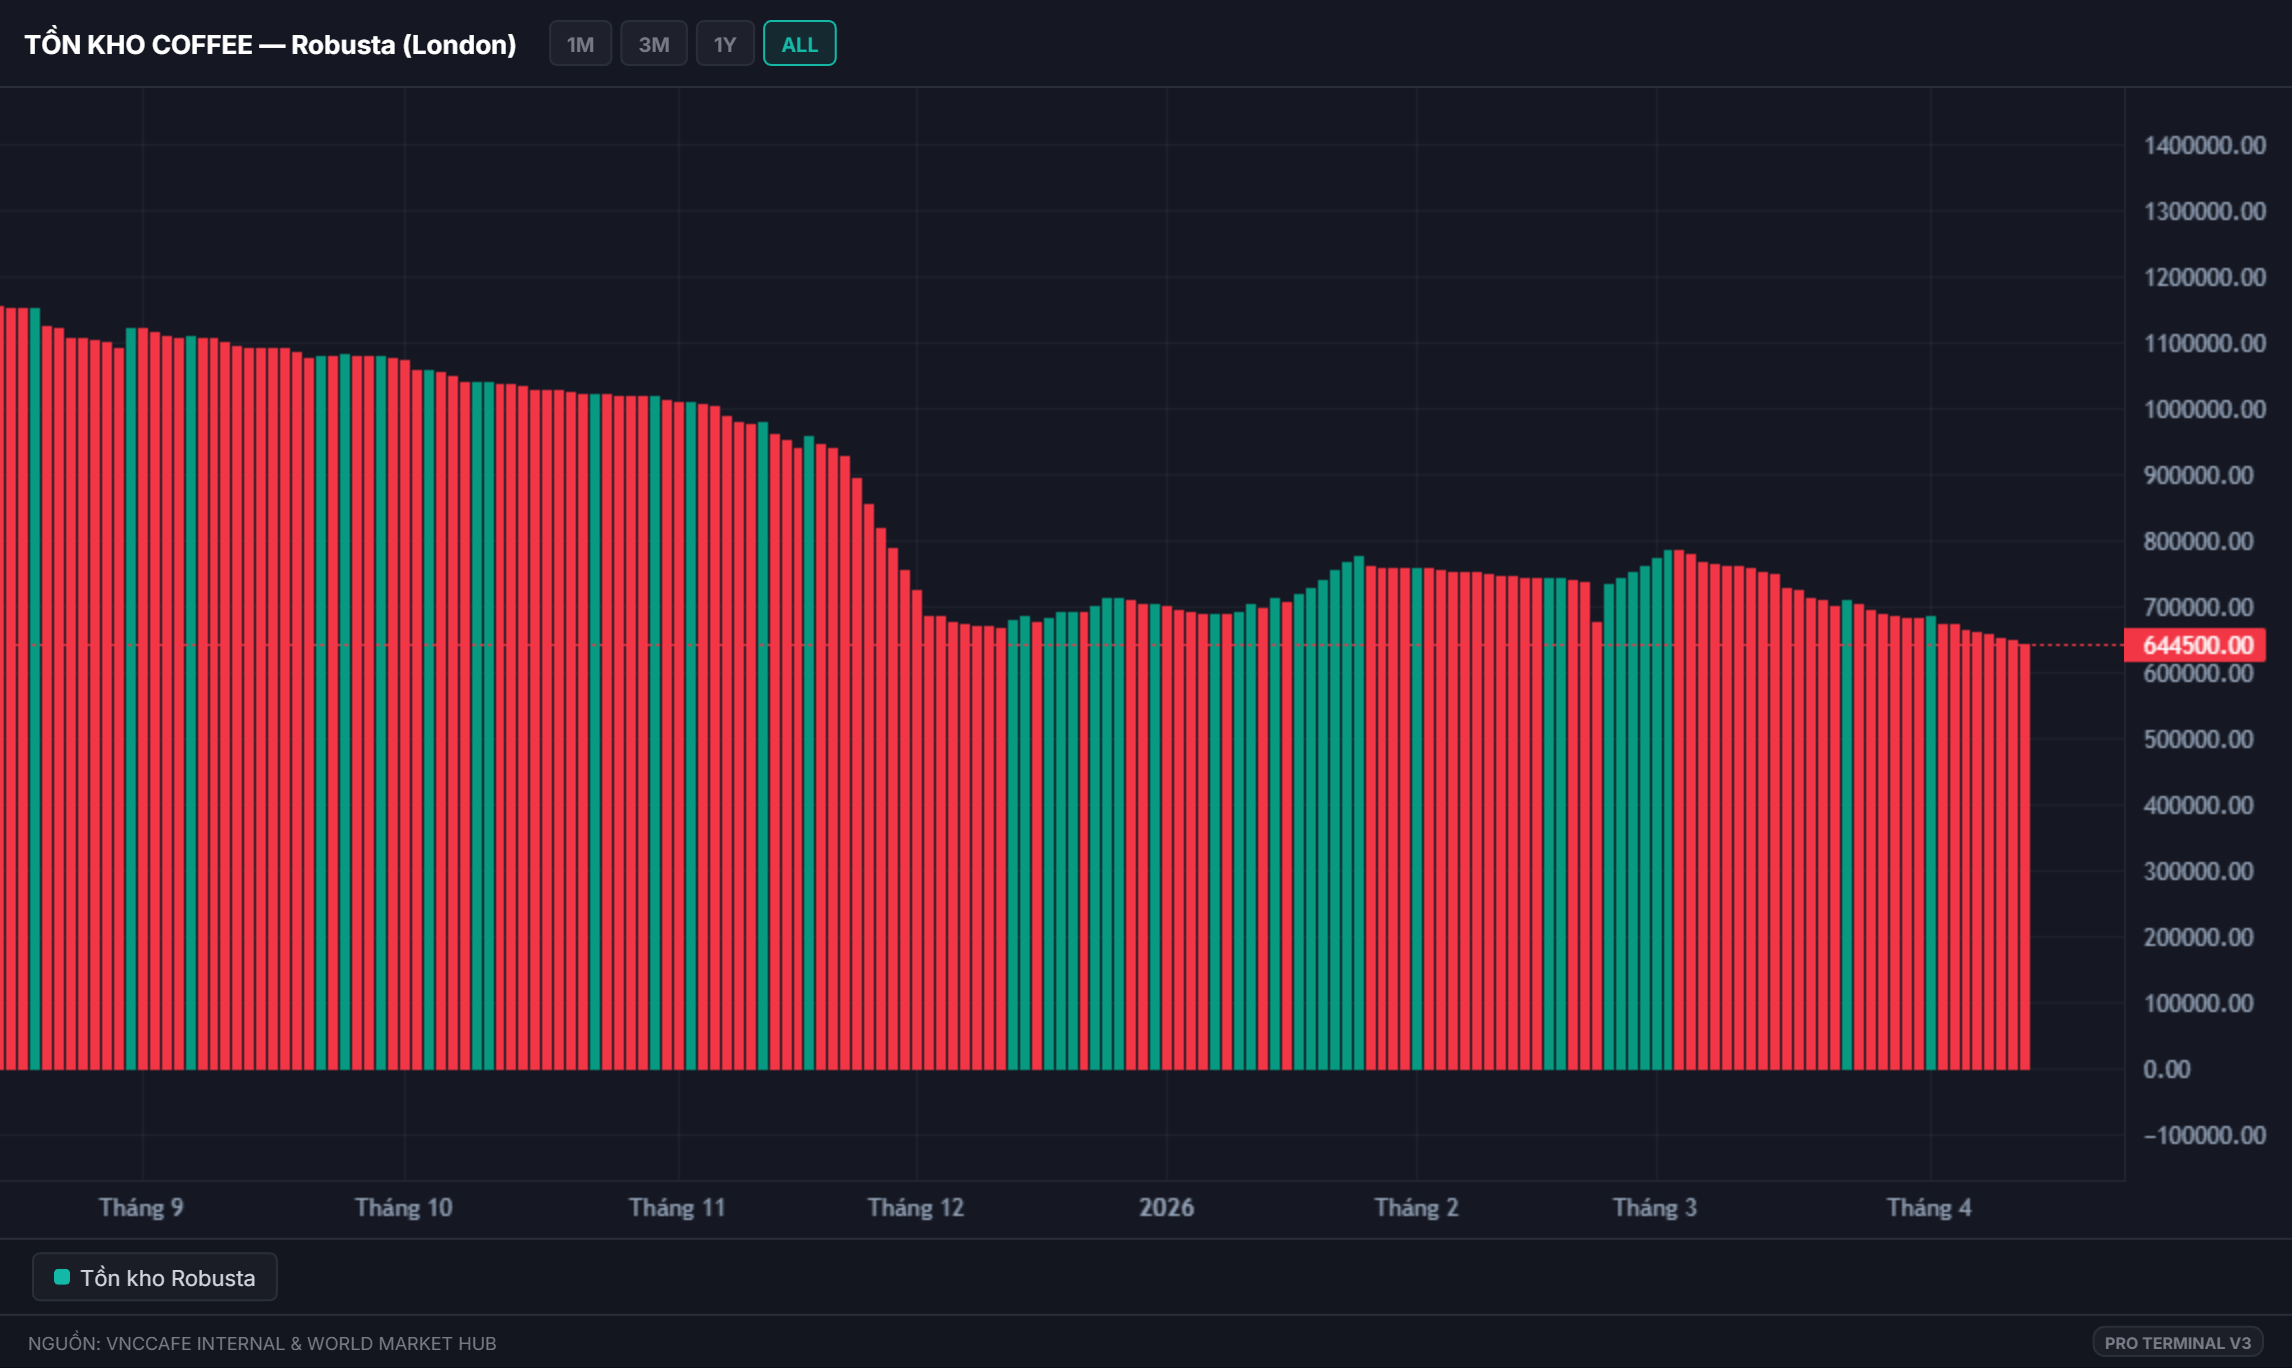Activate the ALL range tab
2292x1368 pixels.
799,44
